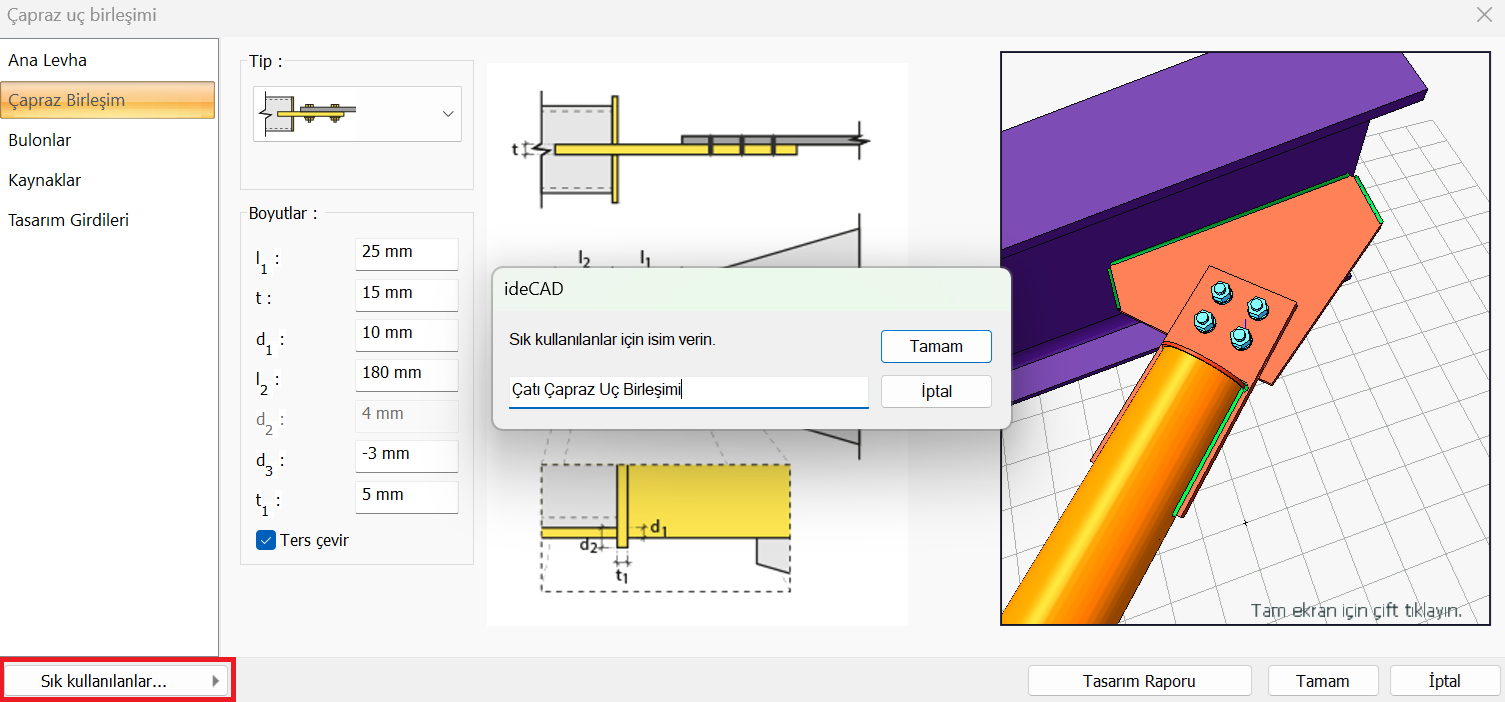
Task: Click the t thickness 15 mm field
Action: 406,294
